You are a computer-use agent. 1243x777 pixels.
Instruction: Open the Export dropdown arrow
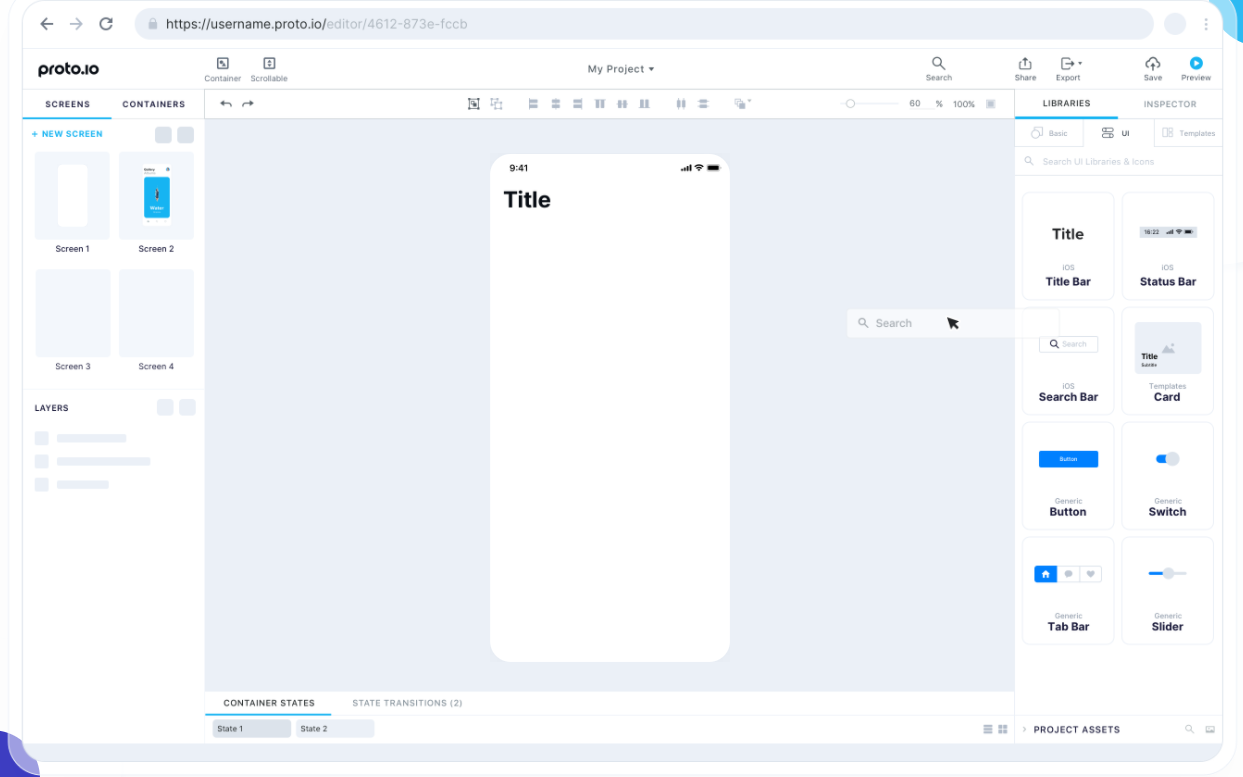point(1080,63)
